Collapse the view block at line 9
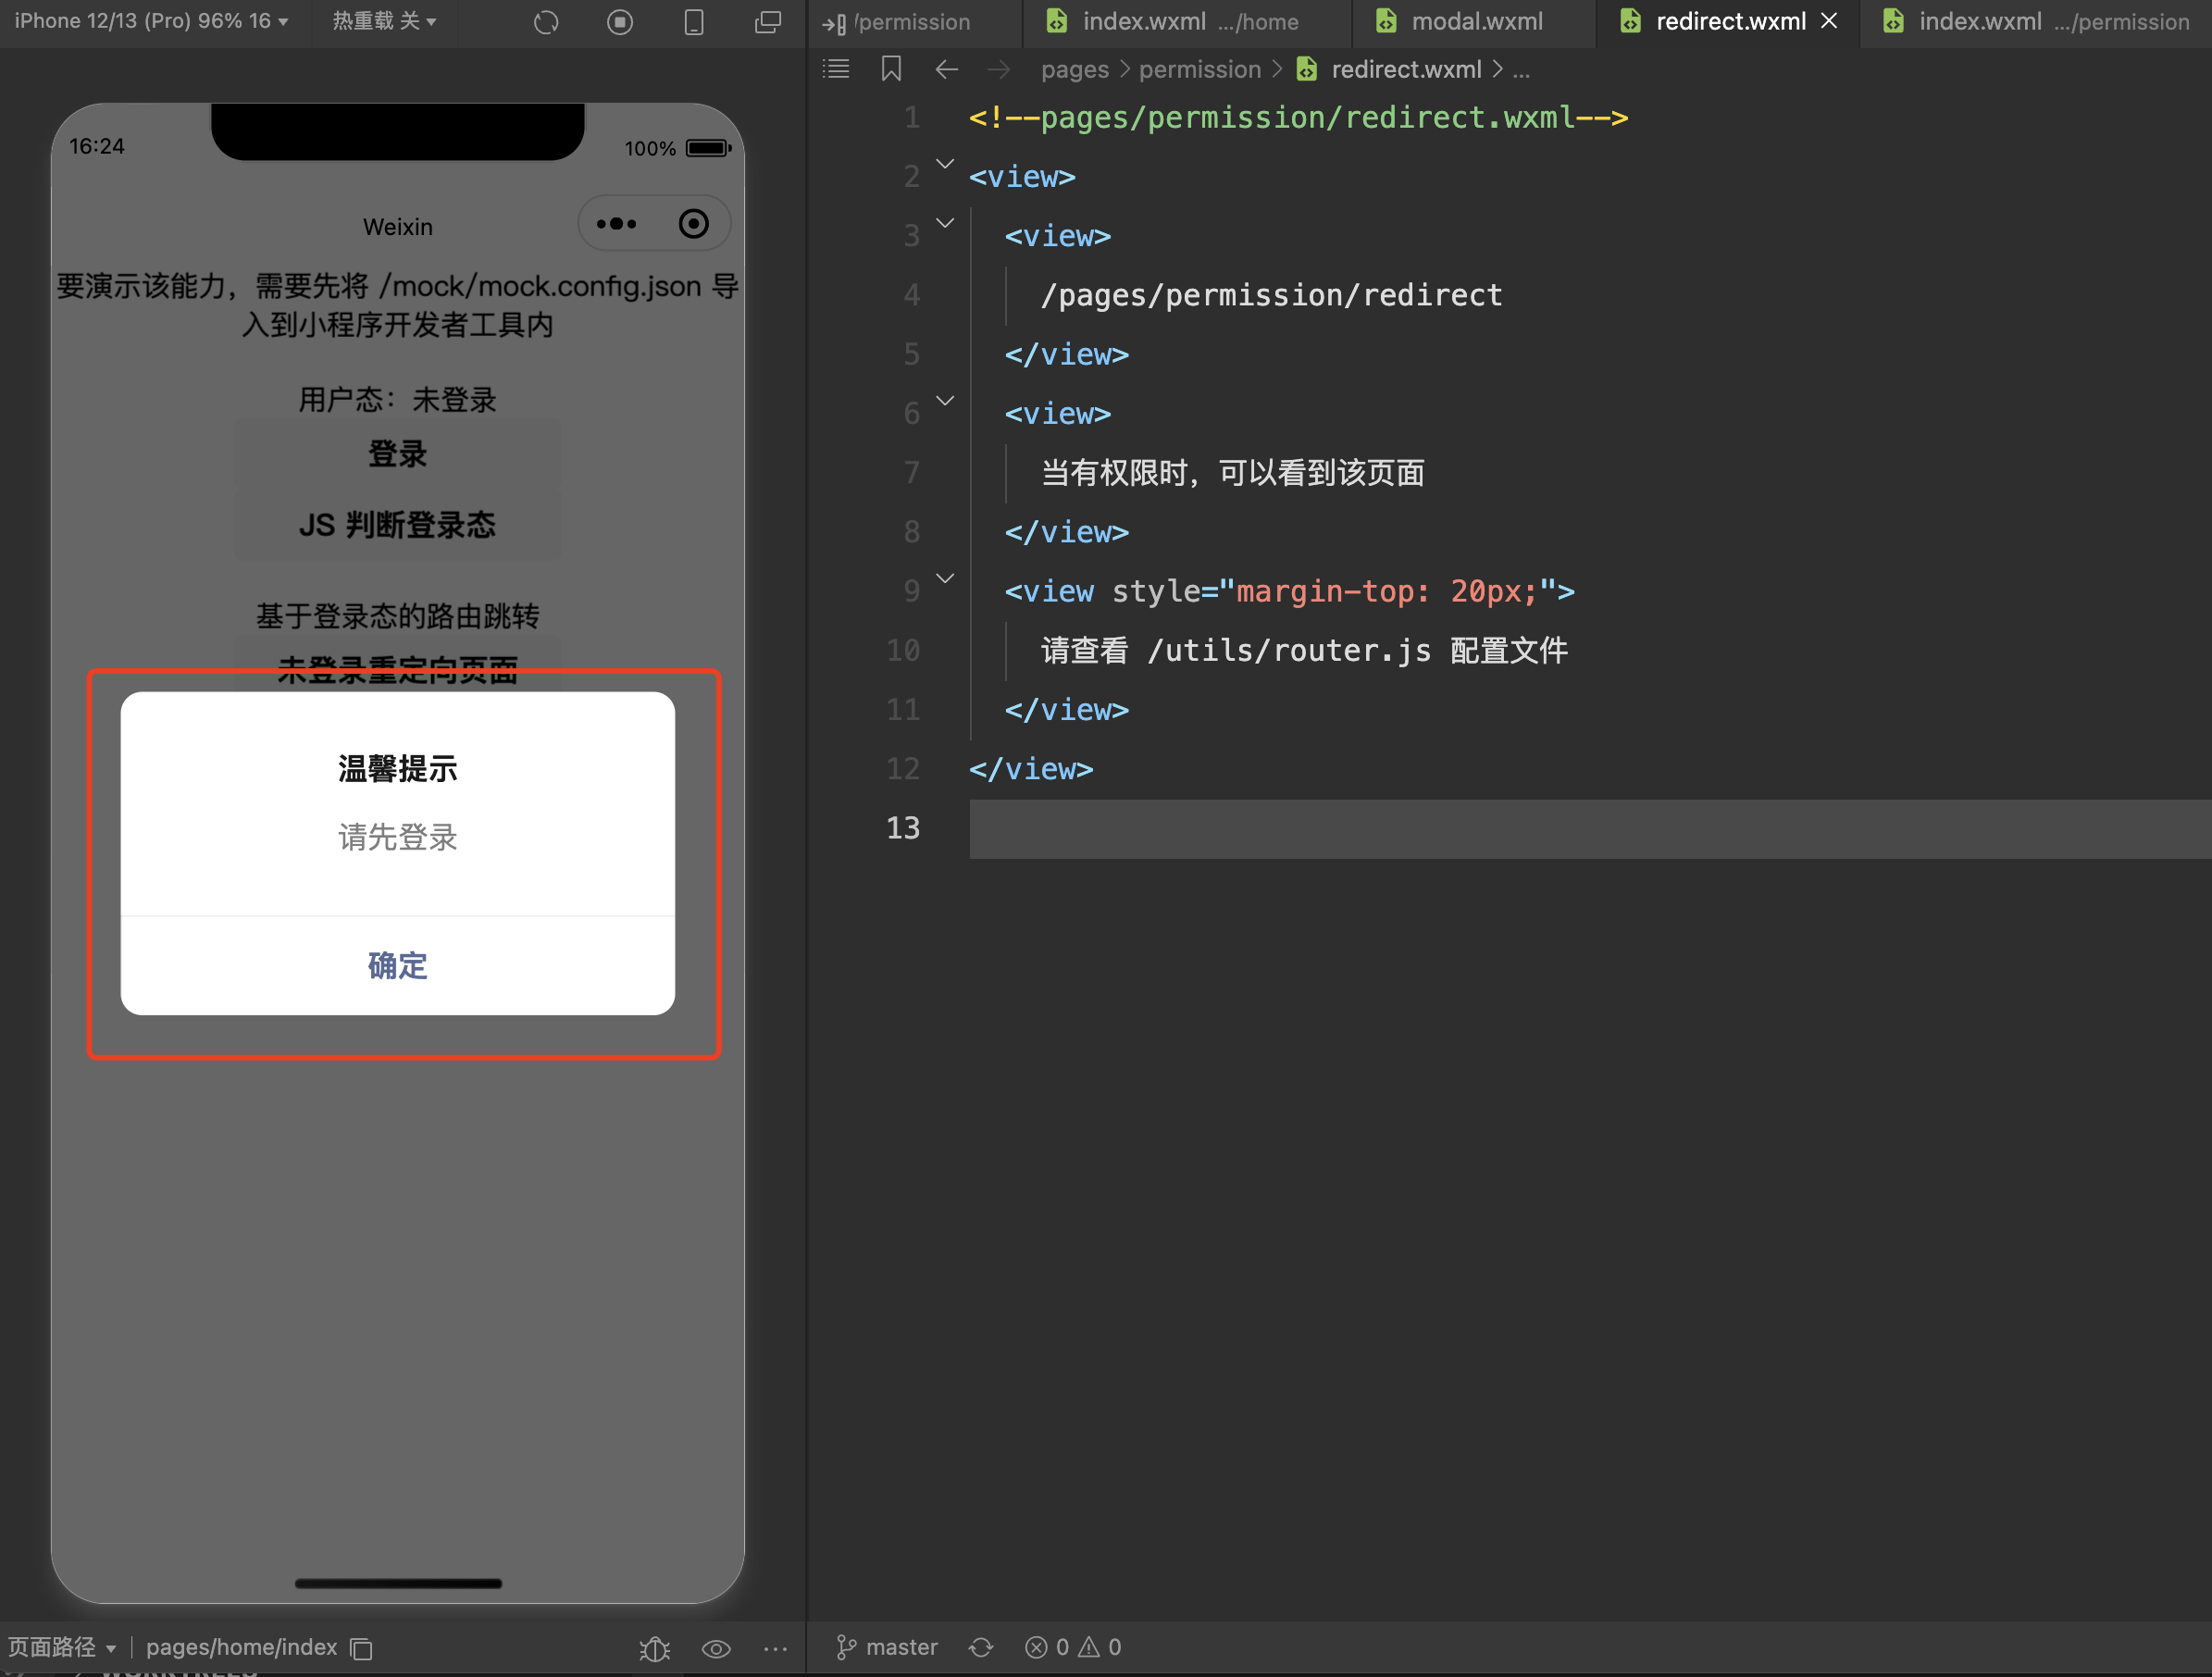2212x1677 pixels. point(945,578)
